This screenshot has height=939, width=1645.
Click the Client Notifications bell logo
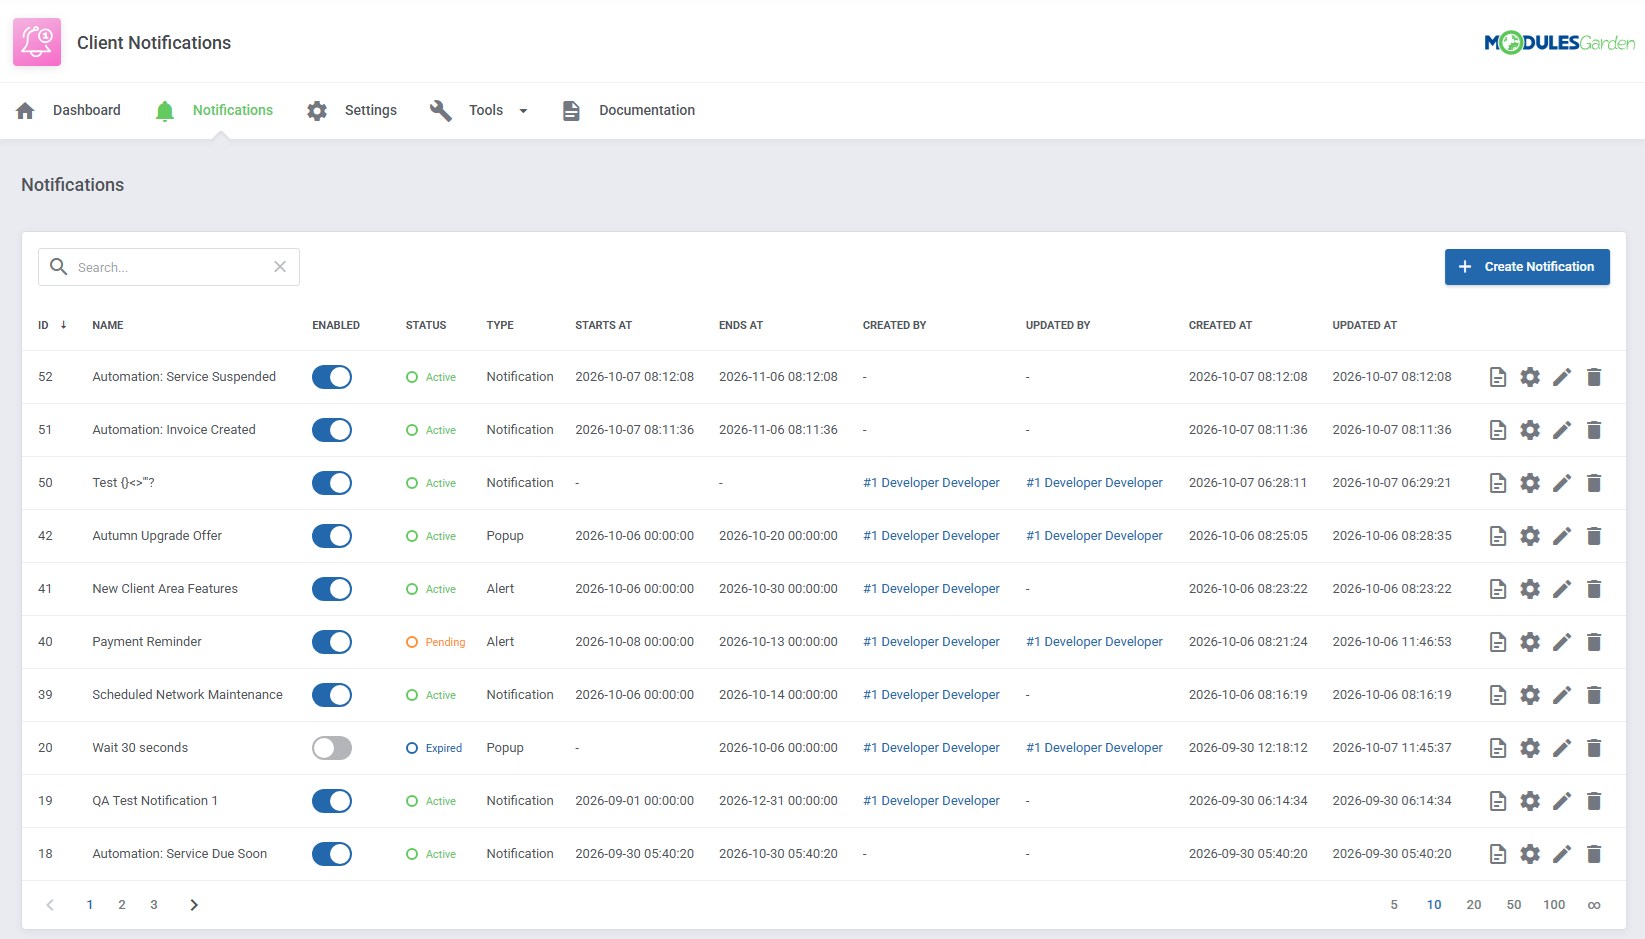pyautogui.click(x=37, y=42)
